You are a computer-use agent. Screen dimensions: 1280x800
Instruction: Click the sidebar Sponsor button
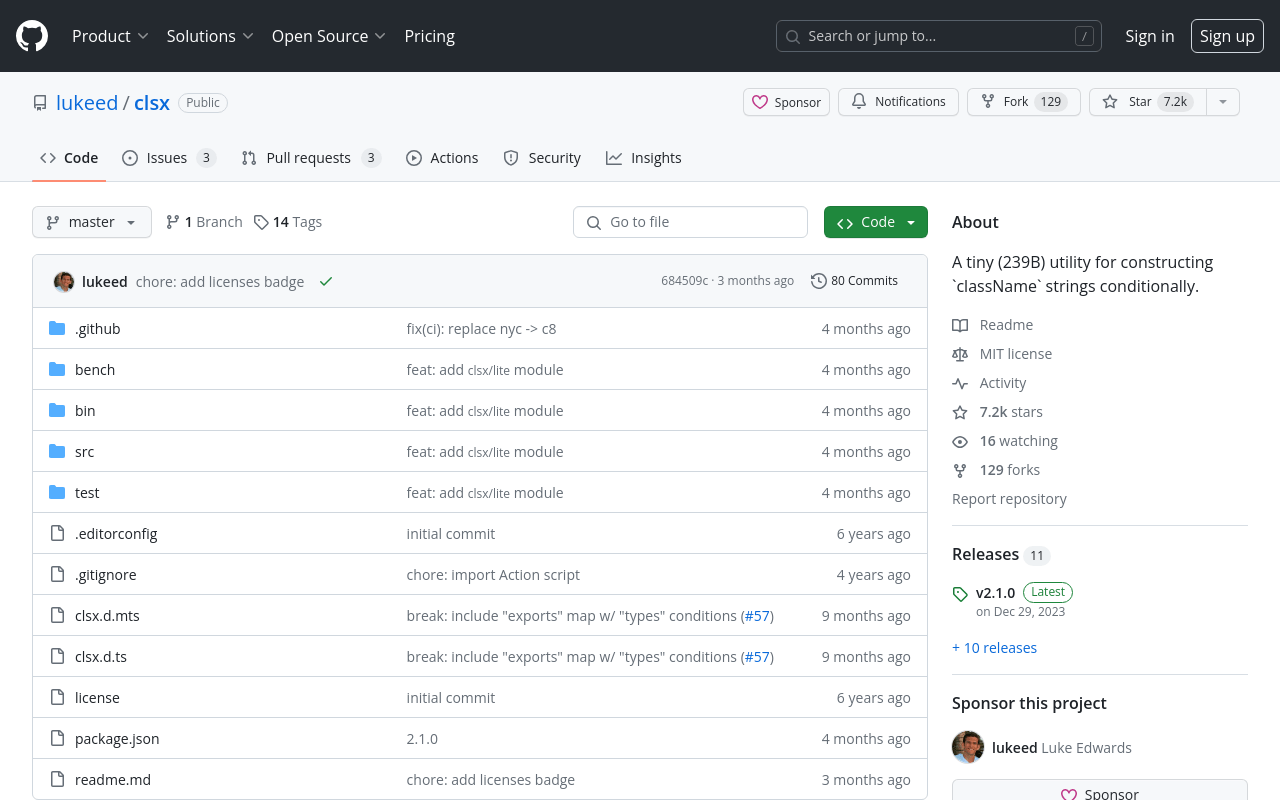(1100, 791)
